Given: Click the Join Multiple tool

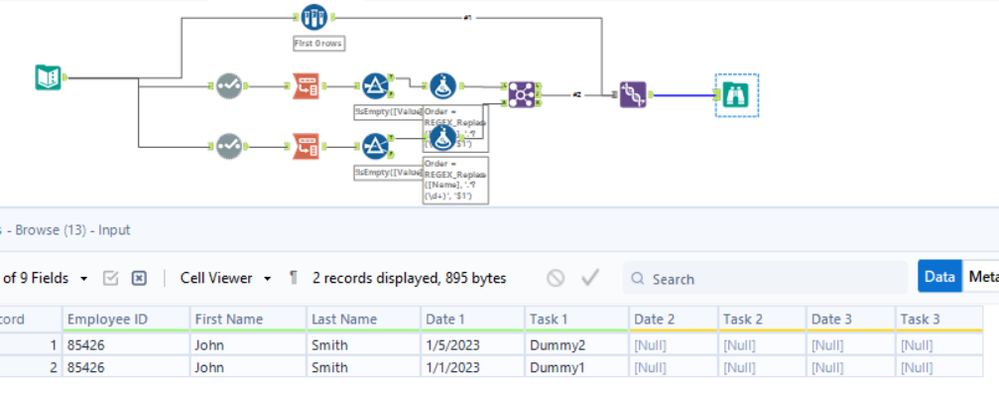Looking at the screenshot, I should tap(521, 94).
